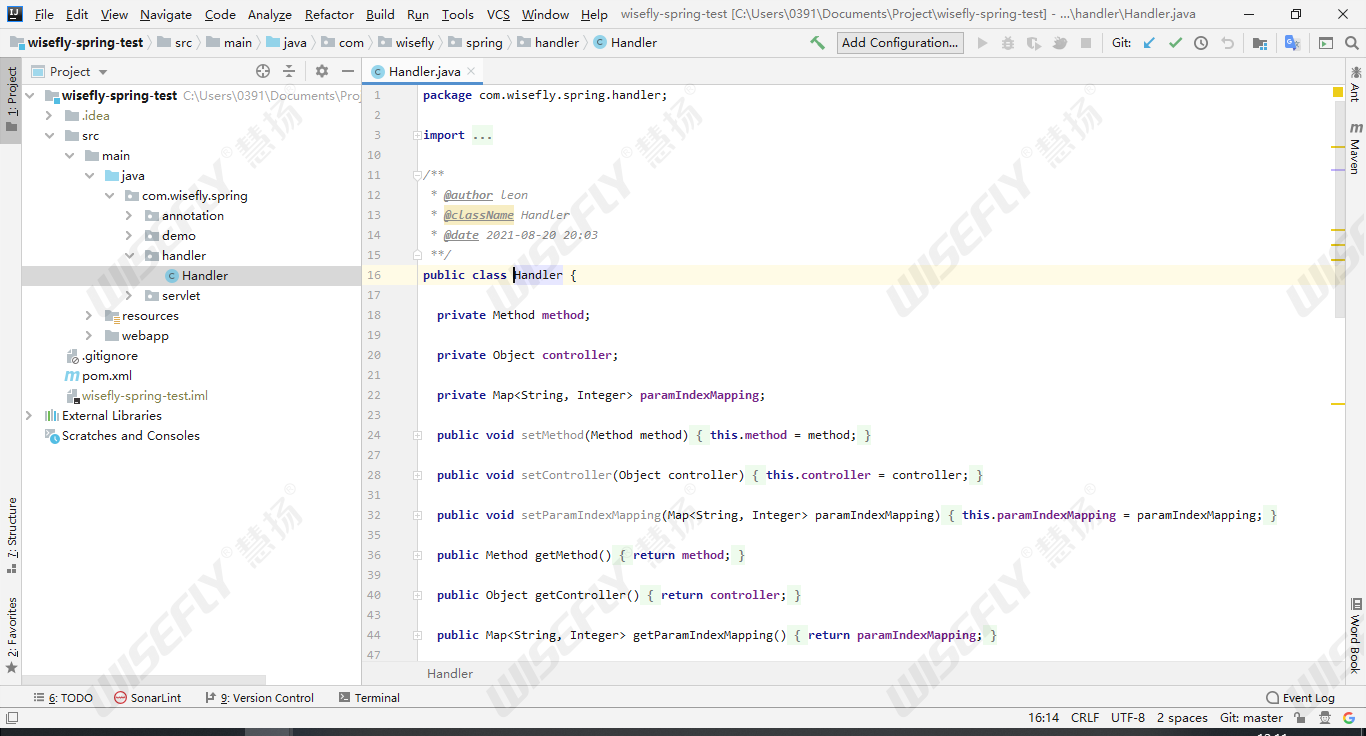Click the Debug bug icon
This screenshot has width=1366, height=736.
tap(1008, 43)
